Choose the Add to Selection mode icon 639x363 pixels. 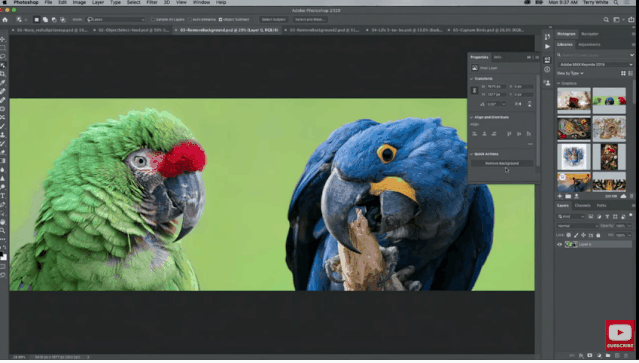coord(45,20)
